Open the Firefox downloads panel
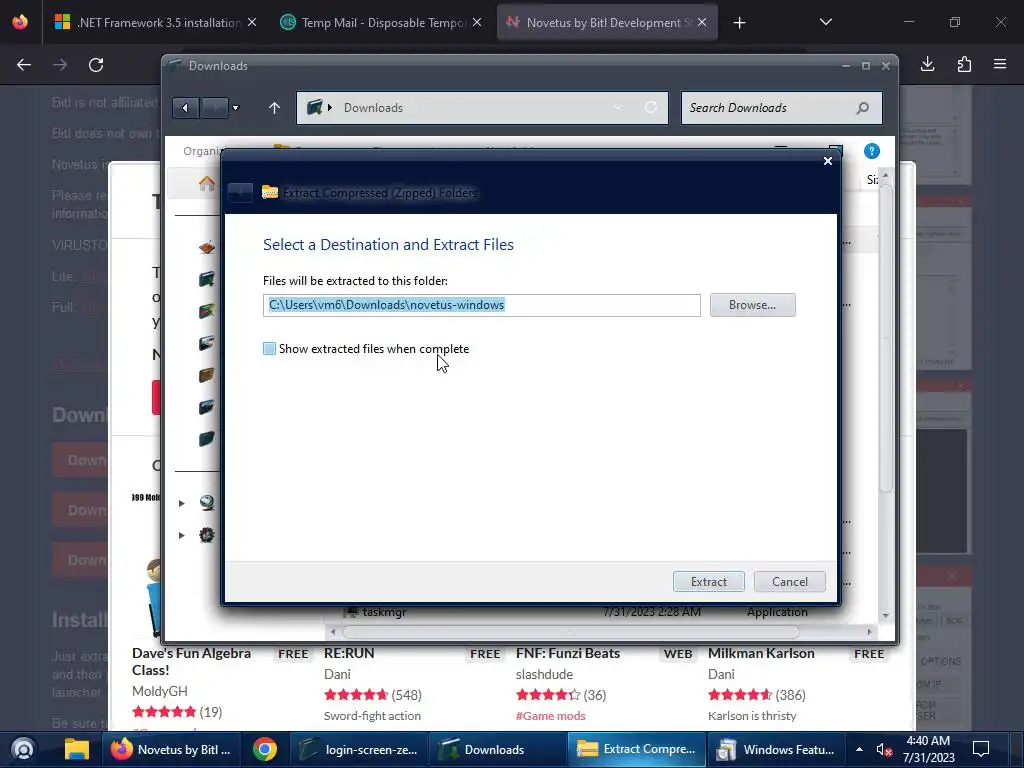Image resolution: width=1024 pixels, height=768 pixels. click(927, 64)
